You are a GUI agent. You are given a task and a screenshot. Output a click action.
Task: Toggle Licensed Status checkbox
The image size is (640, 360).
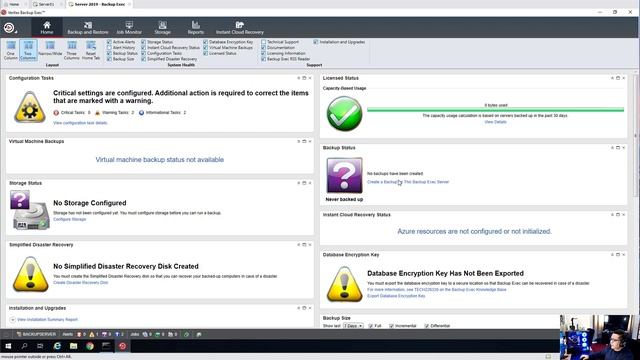(x=205, y=53)
